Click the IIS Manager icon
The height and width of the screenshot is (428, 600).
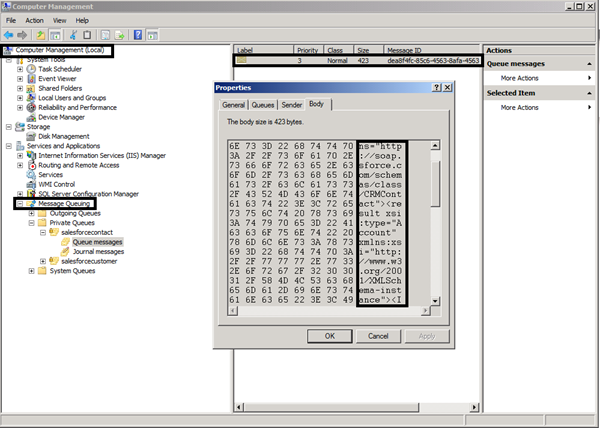31,156
